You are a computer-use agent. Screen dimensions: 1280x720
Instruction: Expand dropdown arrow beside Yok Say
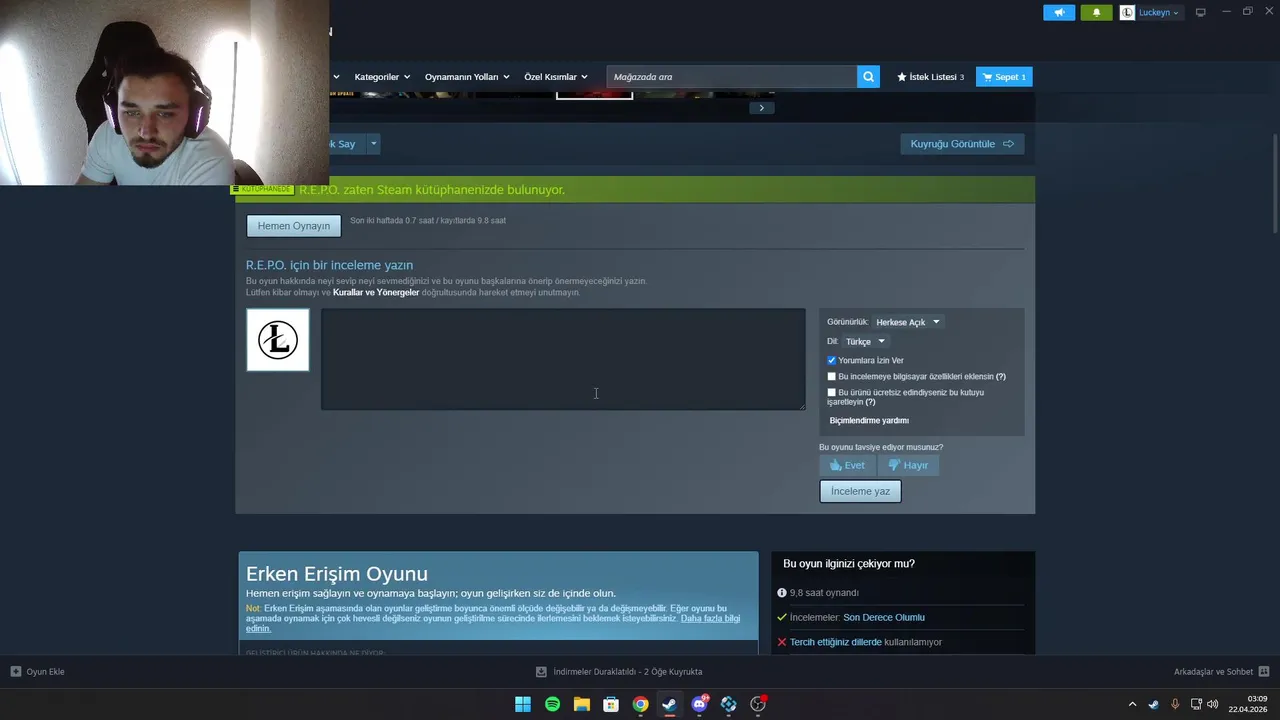[x=373, y=144]
